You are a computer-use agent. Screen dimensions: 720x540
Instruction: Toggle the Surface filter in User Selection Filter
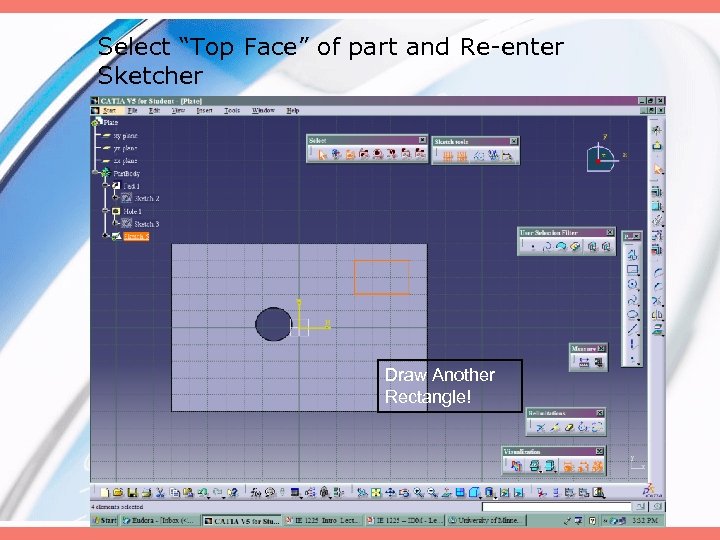click(x=561, y=247)
